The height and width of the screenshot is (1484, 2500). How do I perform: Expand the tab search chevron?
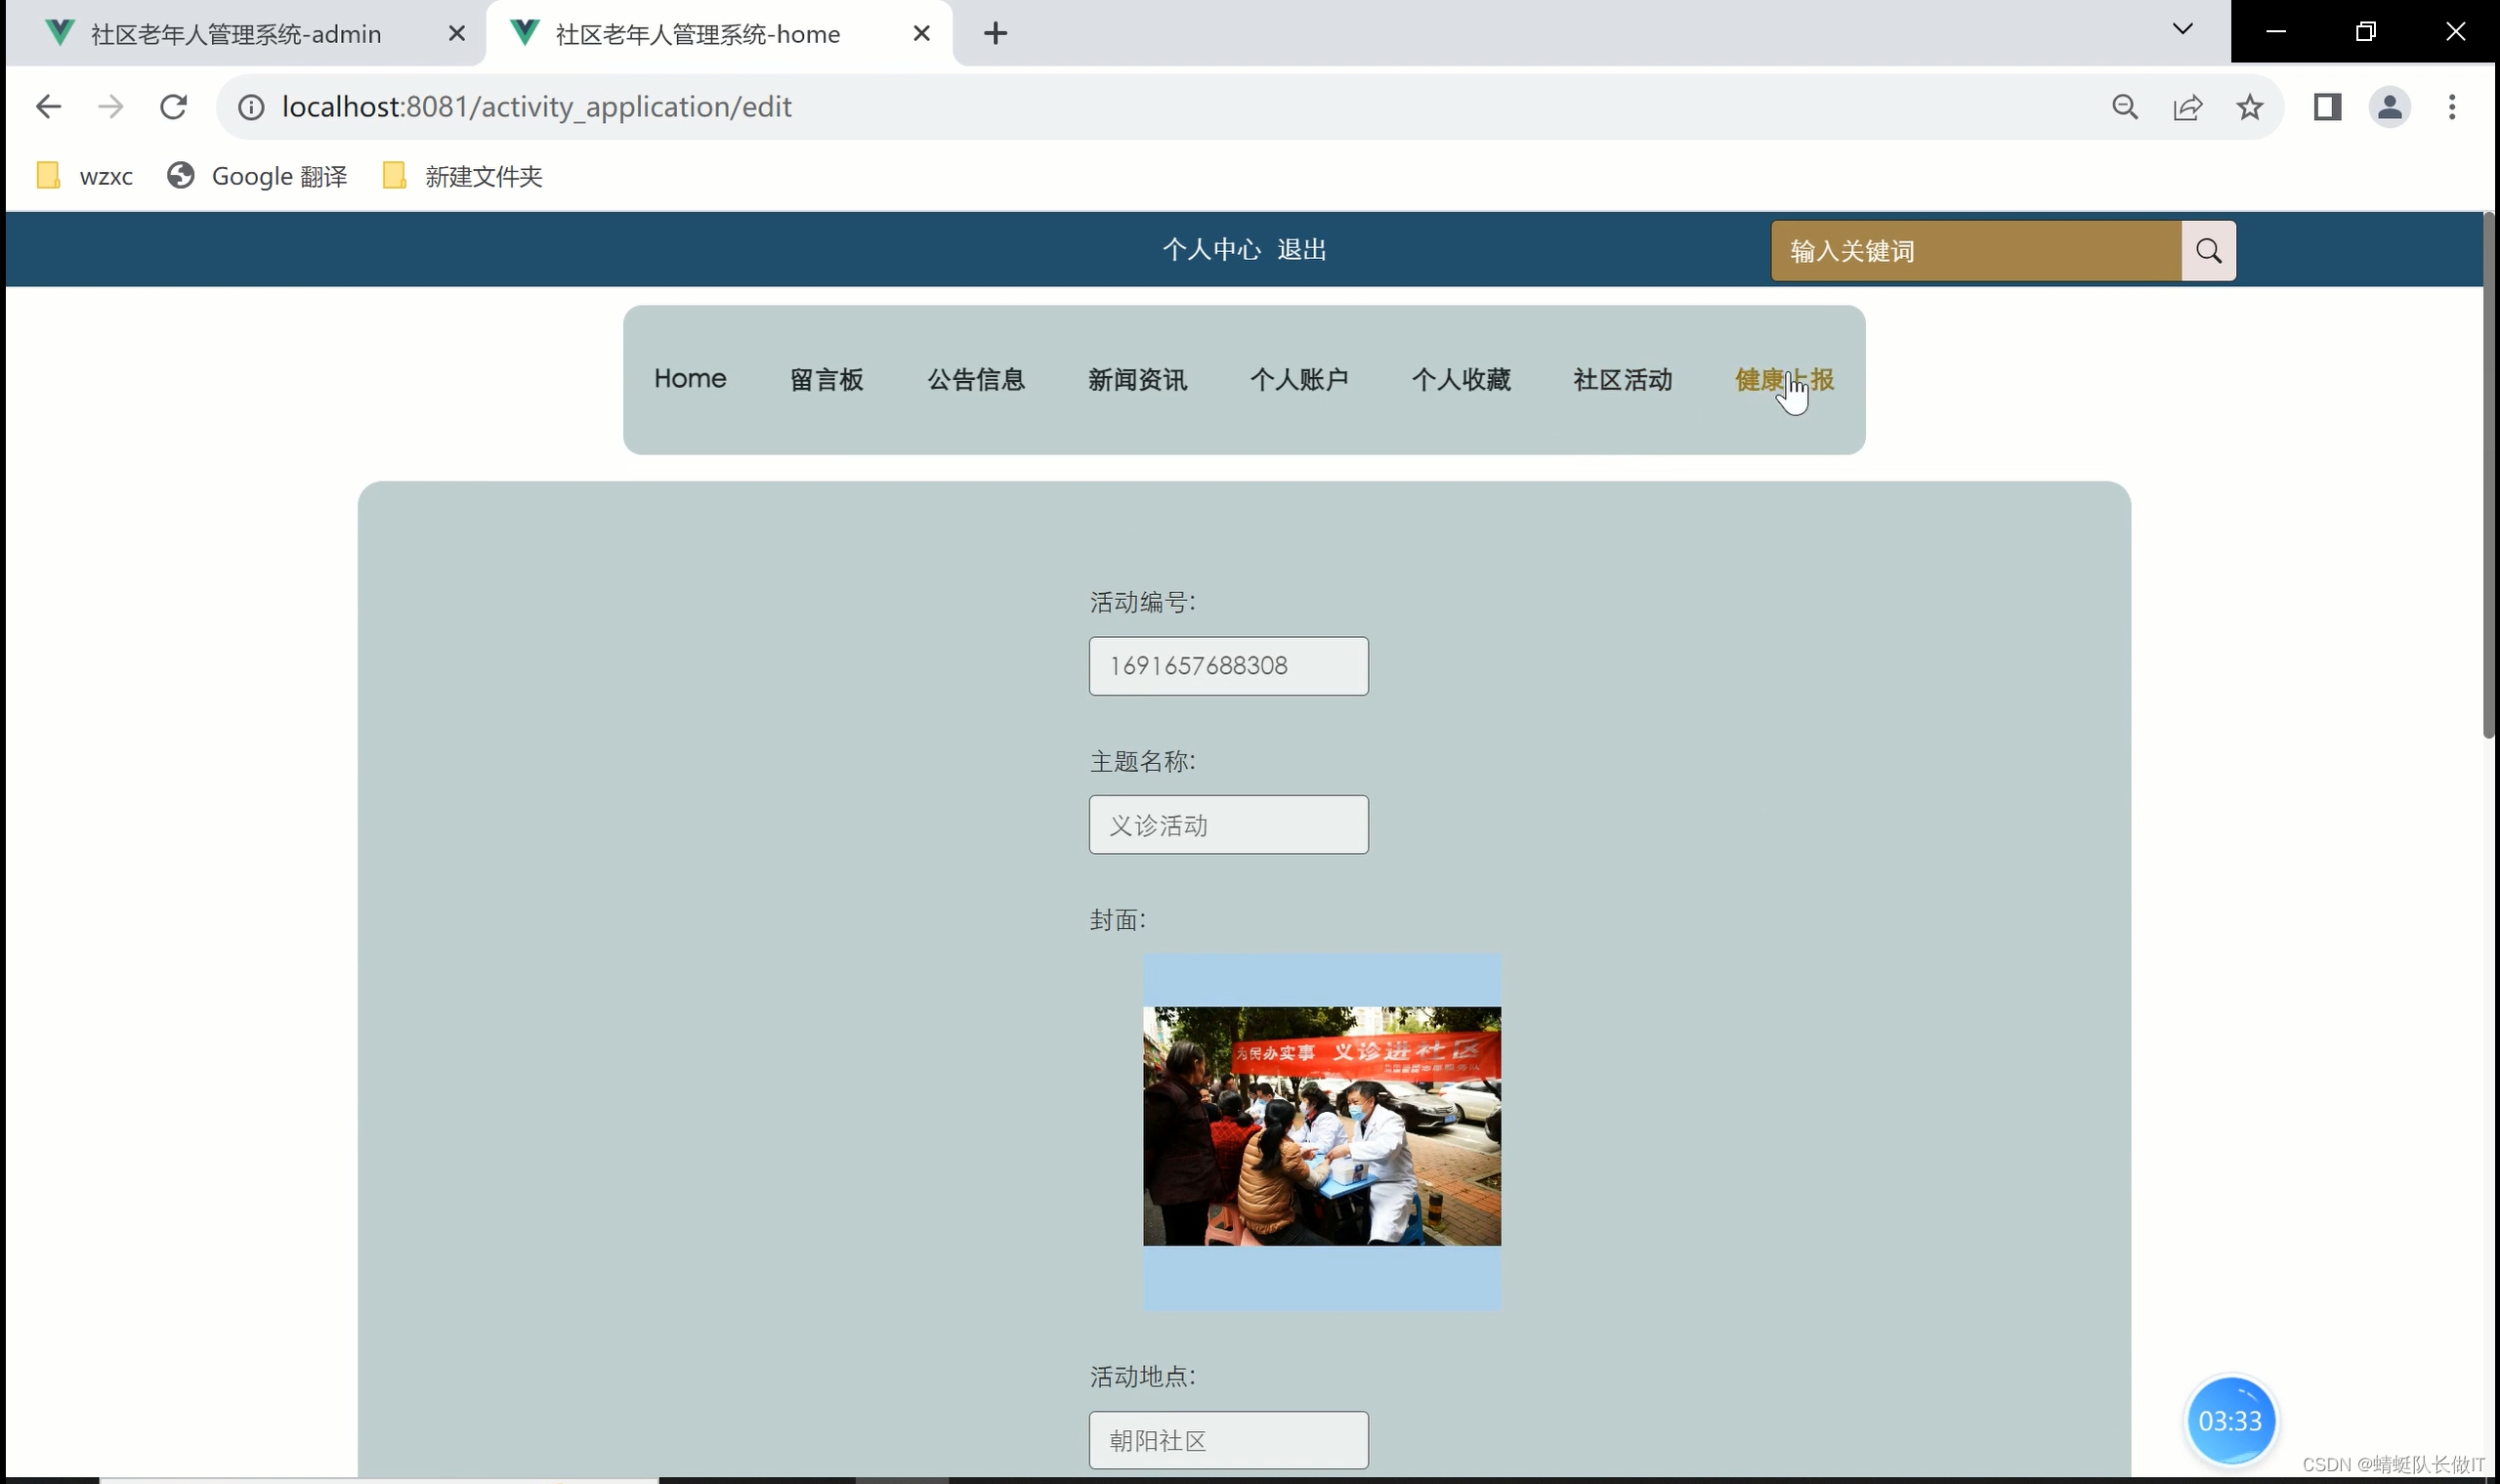click(x=2182, y=30)
